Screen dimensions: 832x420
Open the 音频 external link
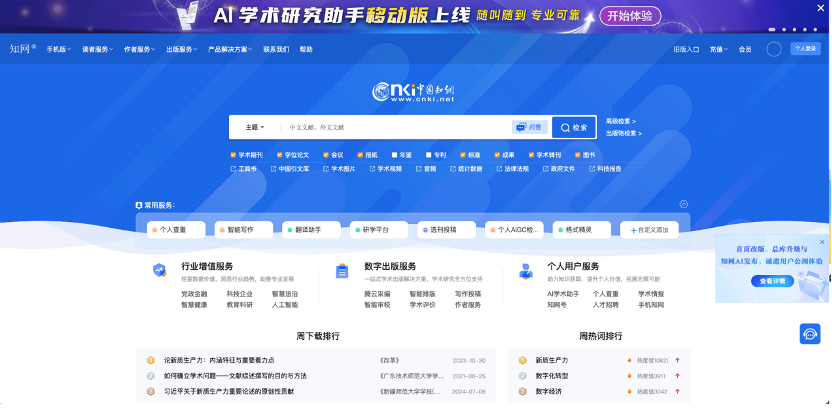pyautogui.click(x=426, y=169)
